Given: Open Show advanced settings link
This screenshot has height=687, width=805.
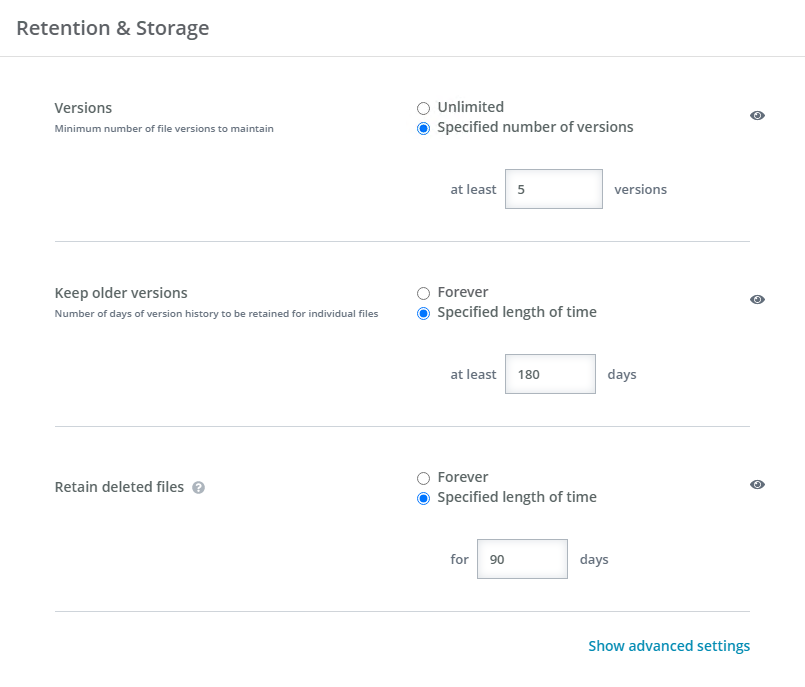Looking at the screenshot, I should (669, 646).
